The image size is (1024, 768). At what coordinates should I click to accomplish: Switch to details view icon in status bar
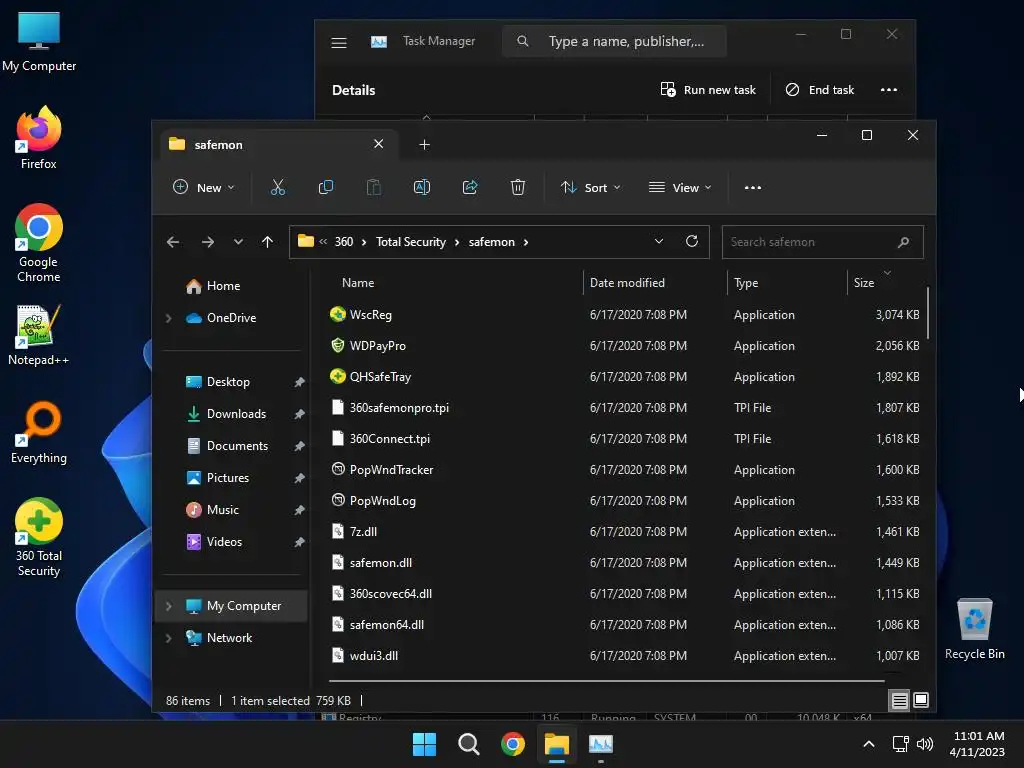(x=899, y=701)
